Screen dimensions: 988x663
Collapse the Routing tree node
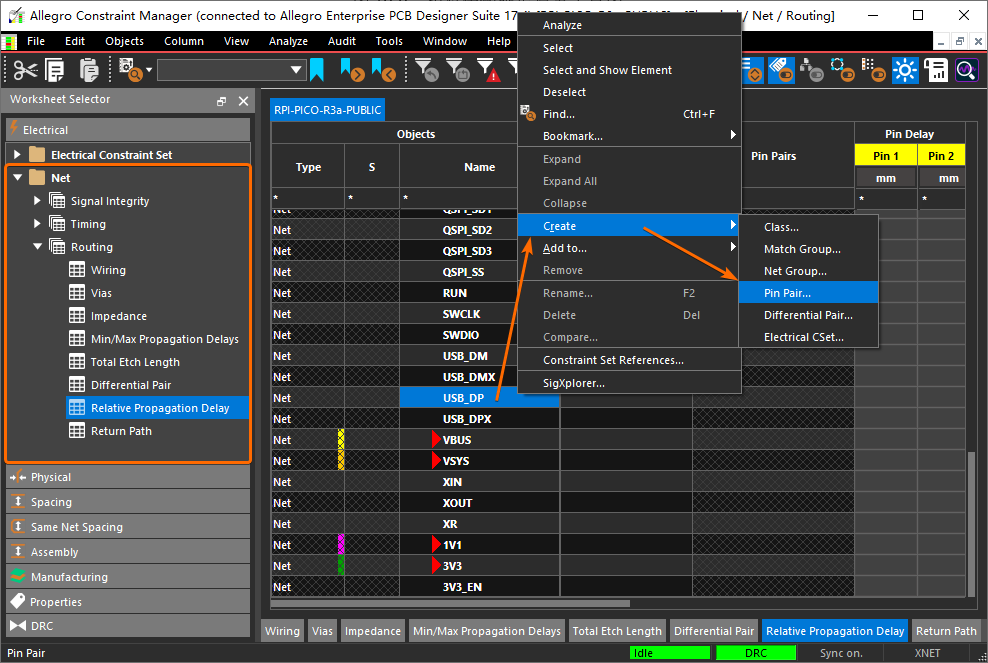38,247
